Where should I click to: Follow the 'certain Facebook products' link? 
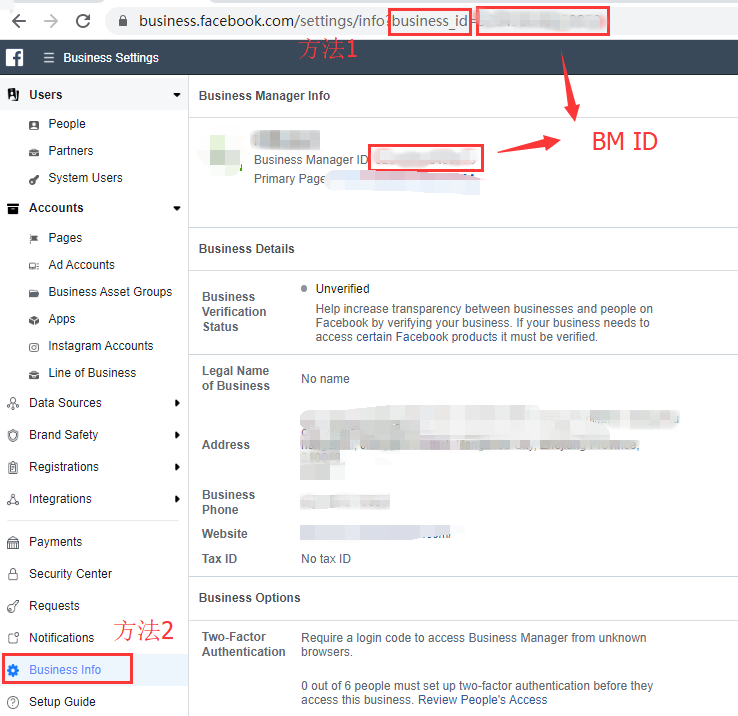[x=426, y=337]
